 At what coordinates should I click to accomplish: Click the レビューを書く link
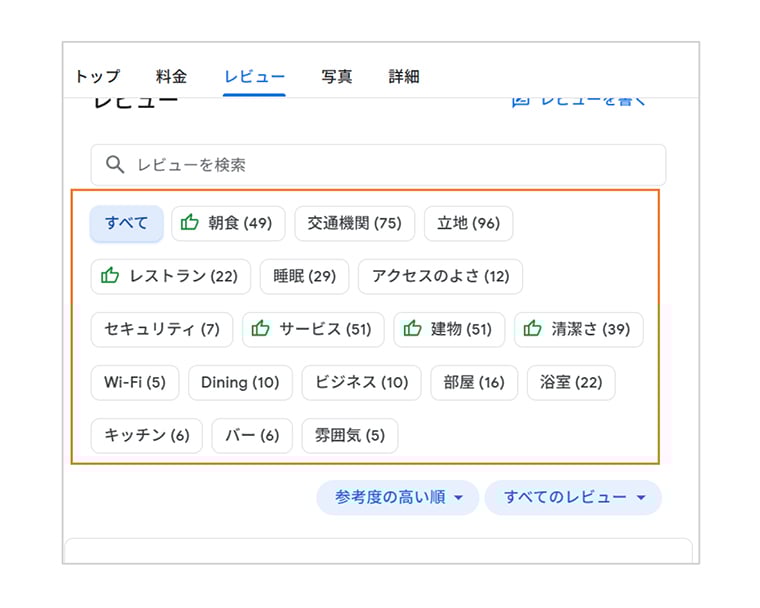[580, 100]
